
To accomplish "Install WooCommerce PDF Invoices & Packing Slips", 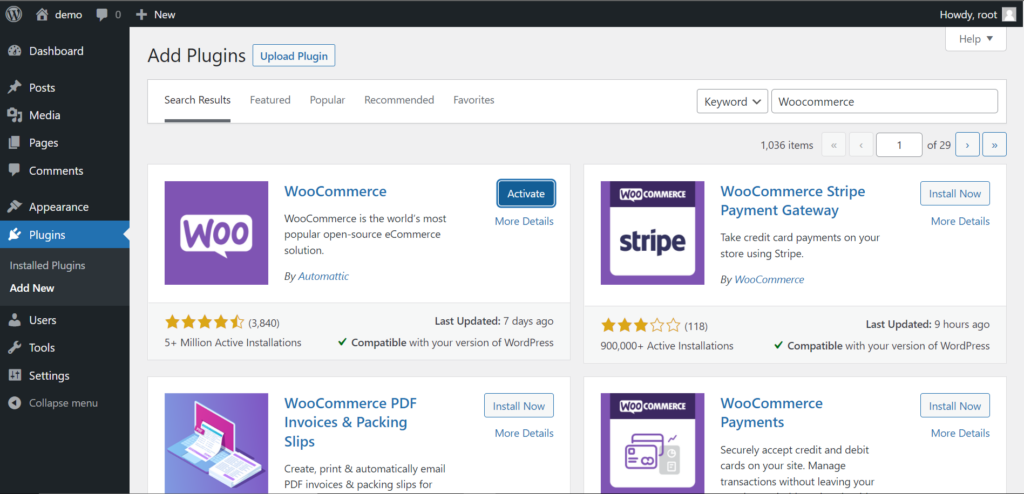I will (x=519, y=406).
